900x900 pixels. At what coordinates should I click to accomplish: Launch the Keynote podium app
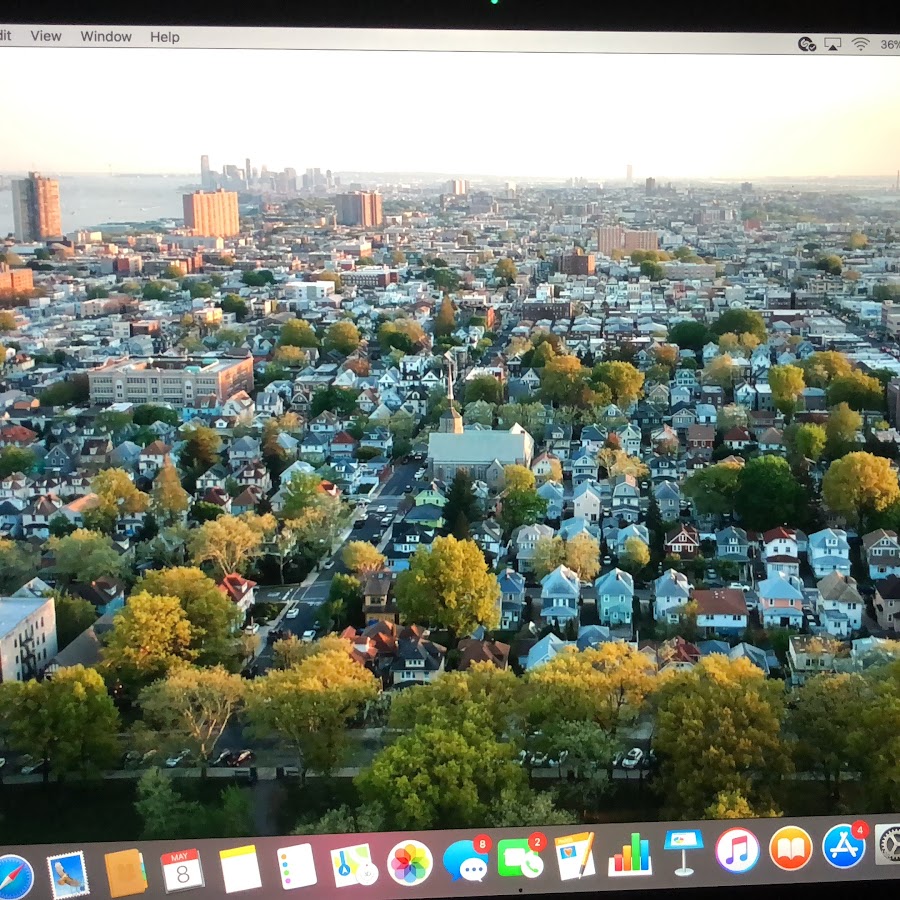click(x=684, y=852)
